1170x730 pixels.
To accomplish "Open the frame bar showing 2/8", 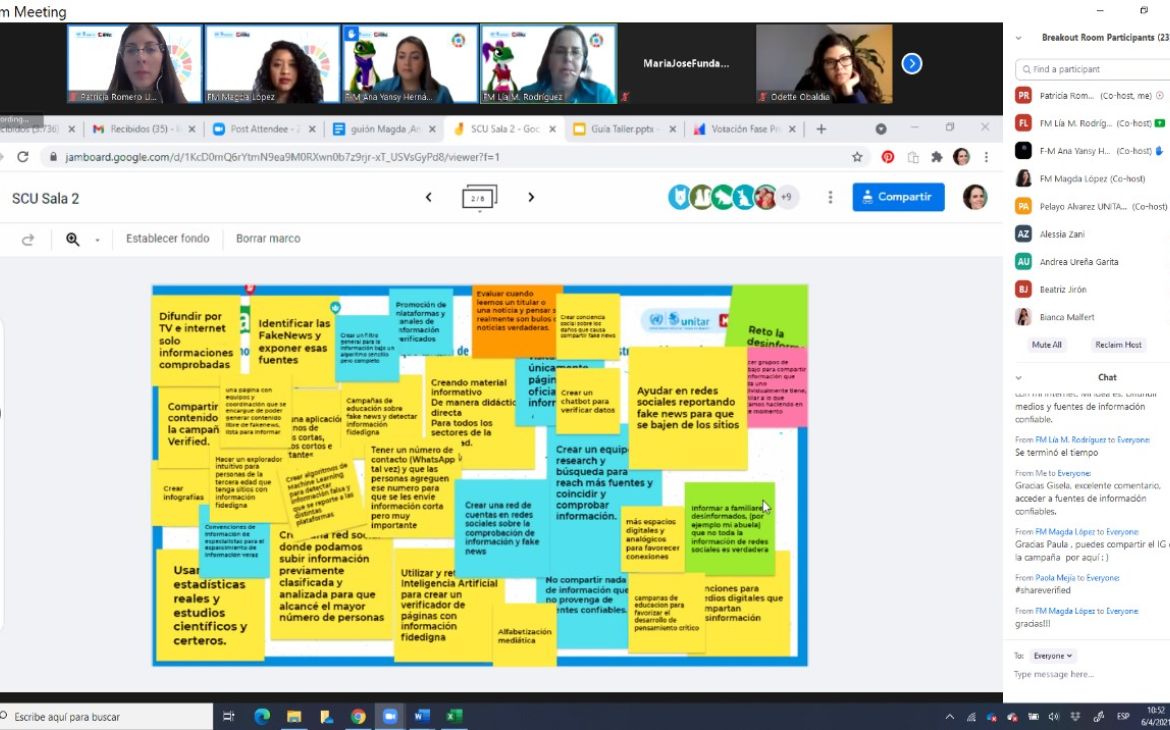I will (479, 197).
